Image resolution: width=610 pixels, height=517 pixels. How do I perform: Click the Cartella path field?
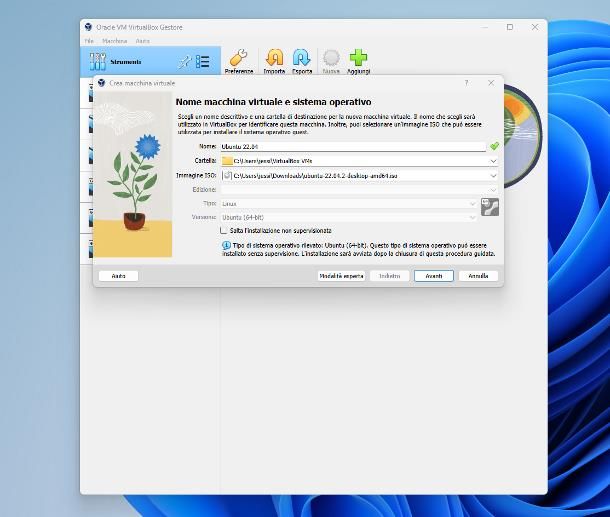pyautogui.click(x=360, y=161)
